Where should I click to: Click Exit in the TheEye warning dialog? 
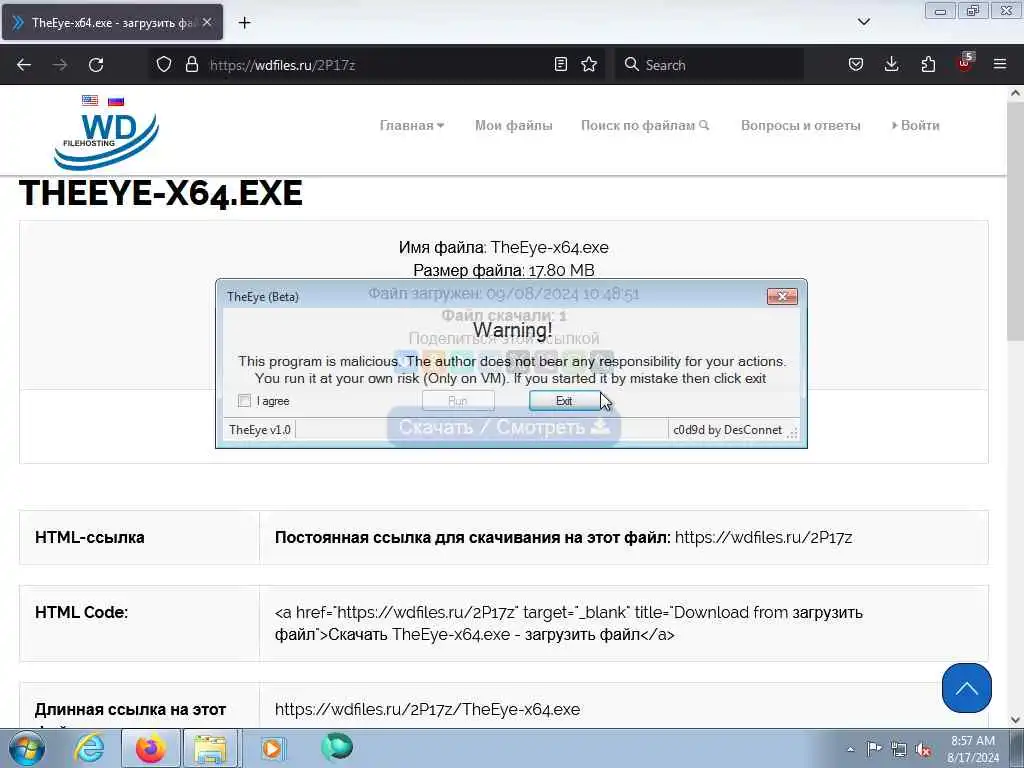[x=564, y=401]
